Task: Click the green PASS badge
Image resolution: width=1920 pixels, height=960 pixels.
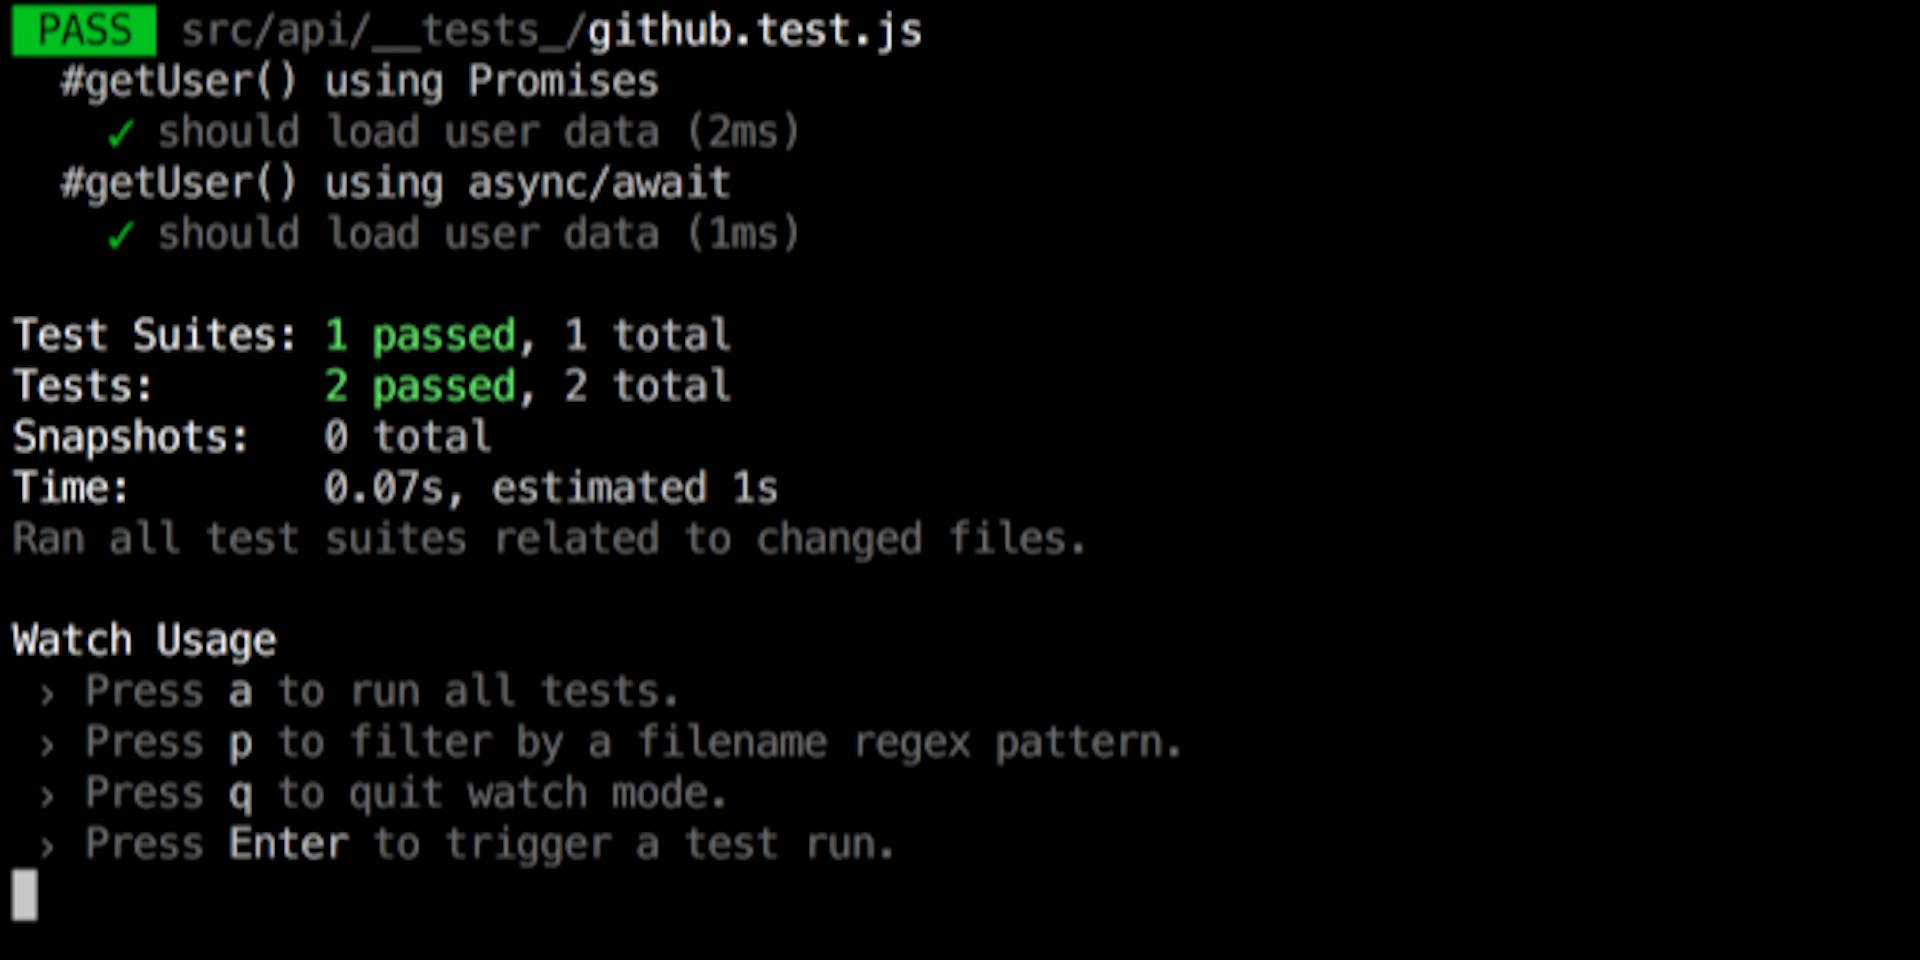Action: point(84,30)
